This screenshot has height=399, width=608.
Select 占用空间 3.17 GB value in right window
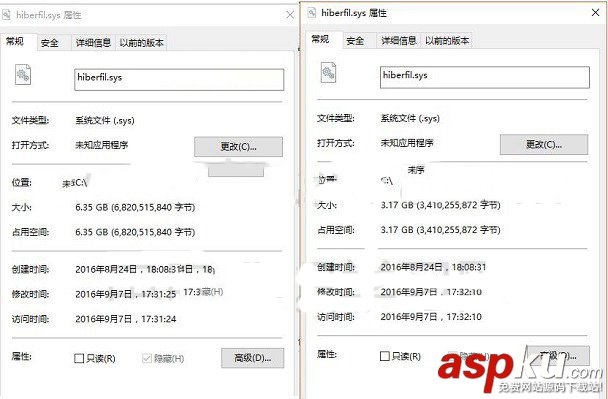[x=440, y=230]
